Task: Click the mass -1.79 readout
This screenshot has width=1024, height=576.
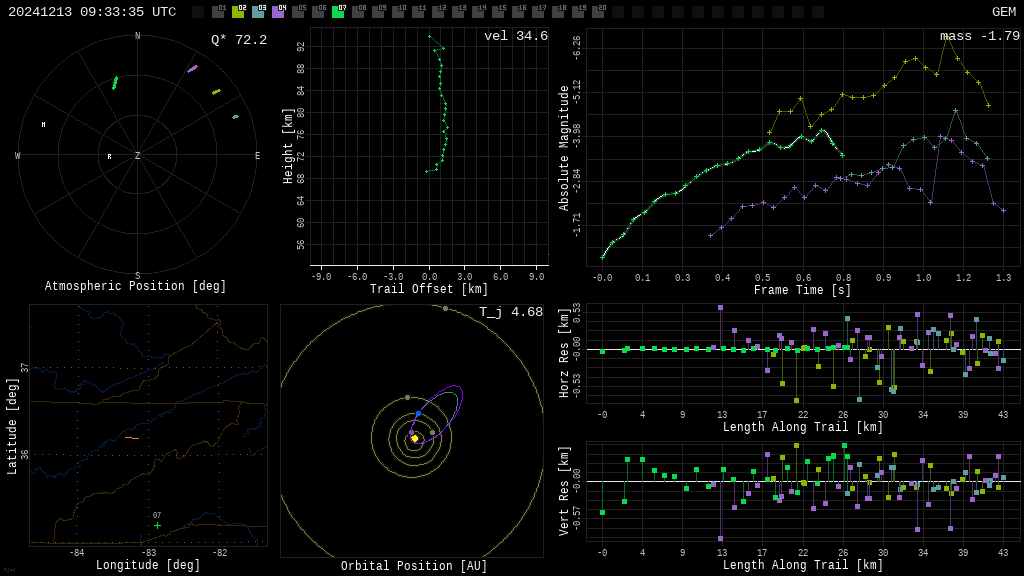Action: tap(979, 36)
